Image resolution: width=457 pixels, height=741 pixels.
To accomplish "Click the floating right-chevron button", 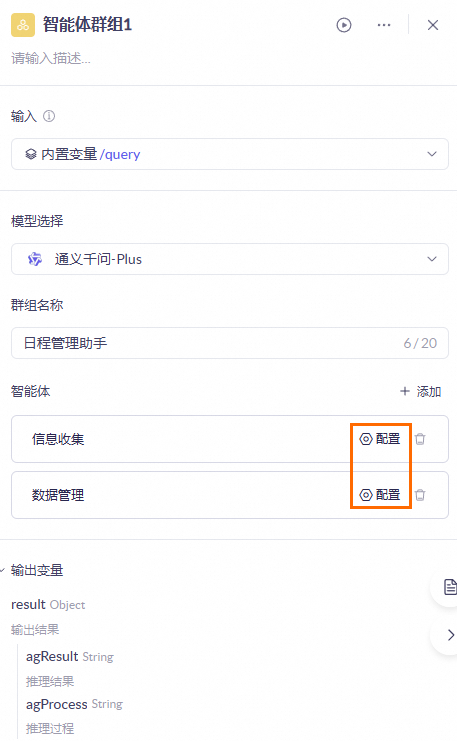I will point(450,635).
